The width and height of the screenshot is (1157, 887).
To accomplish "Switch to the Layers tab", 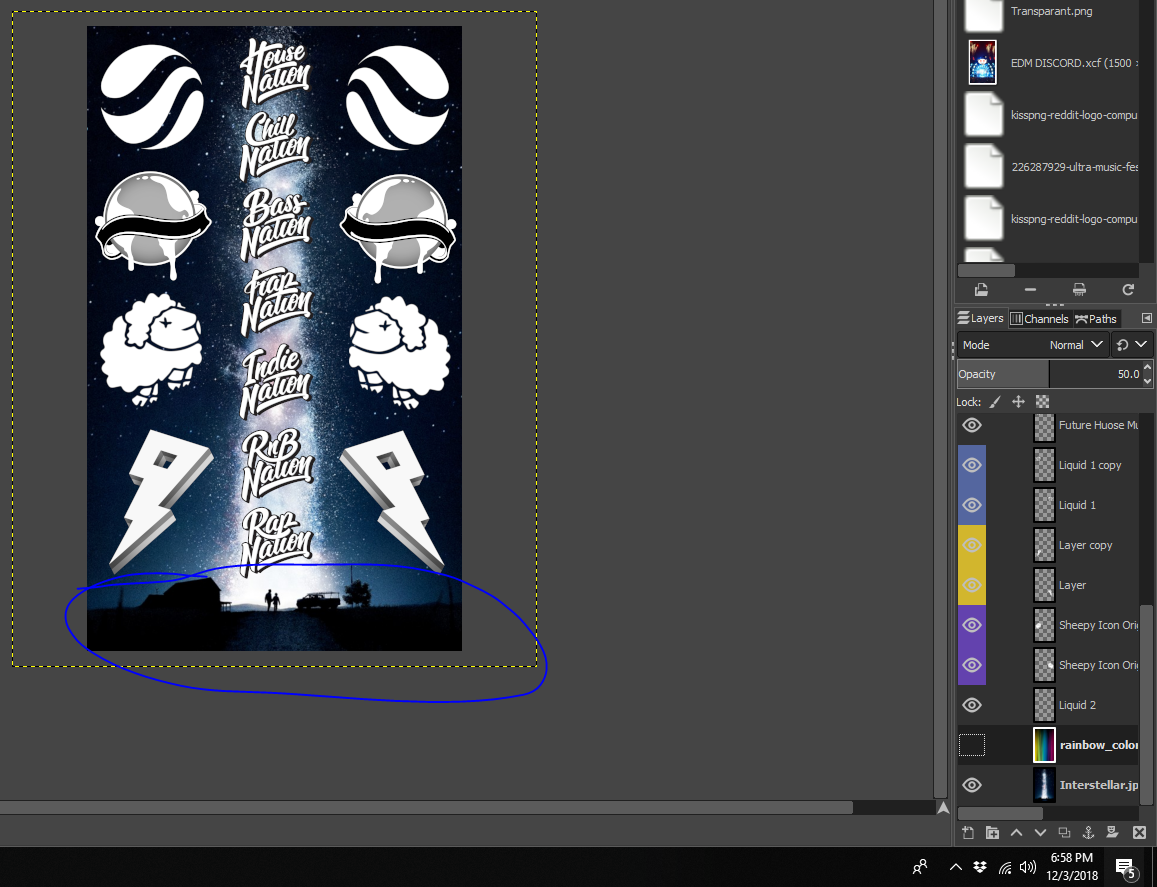I will (x=981, y=318).
